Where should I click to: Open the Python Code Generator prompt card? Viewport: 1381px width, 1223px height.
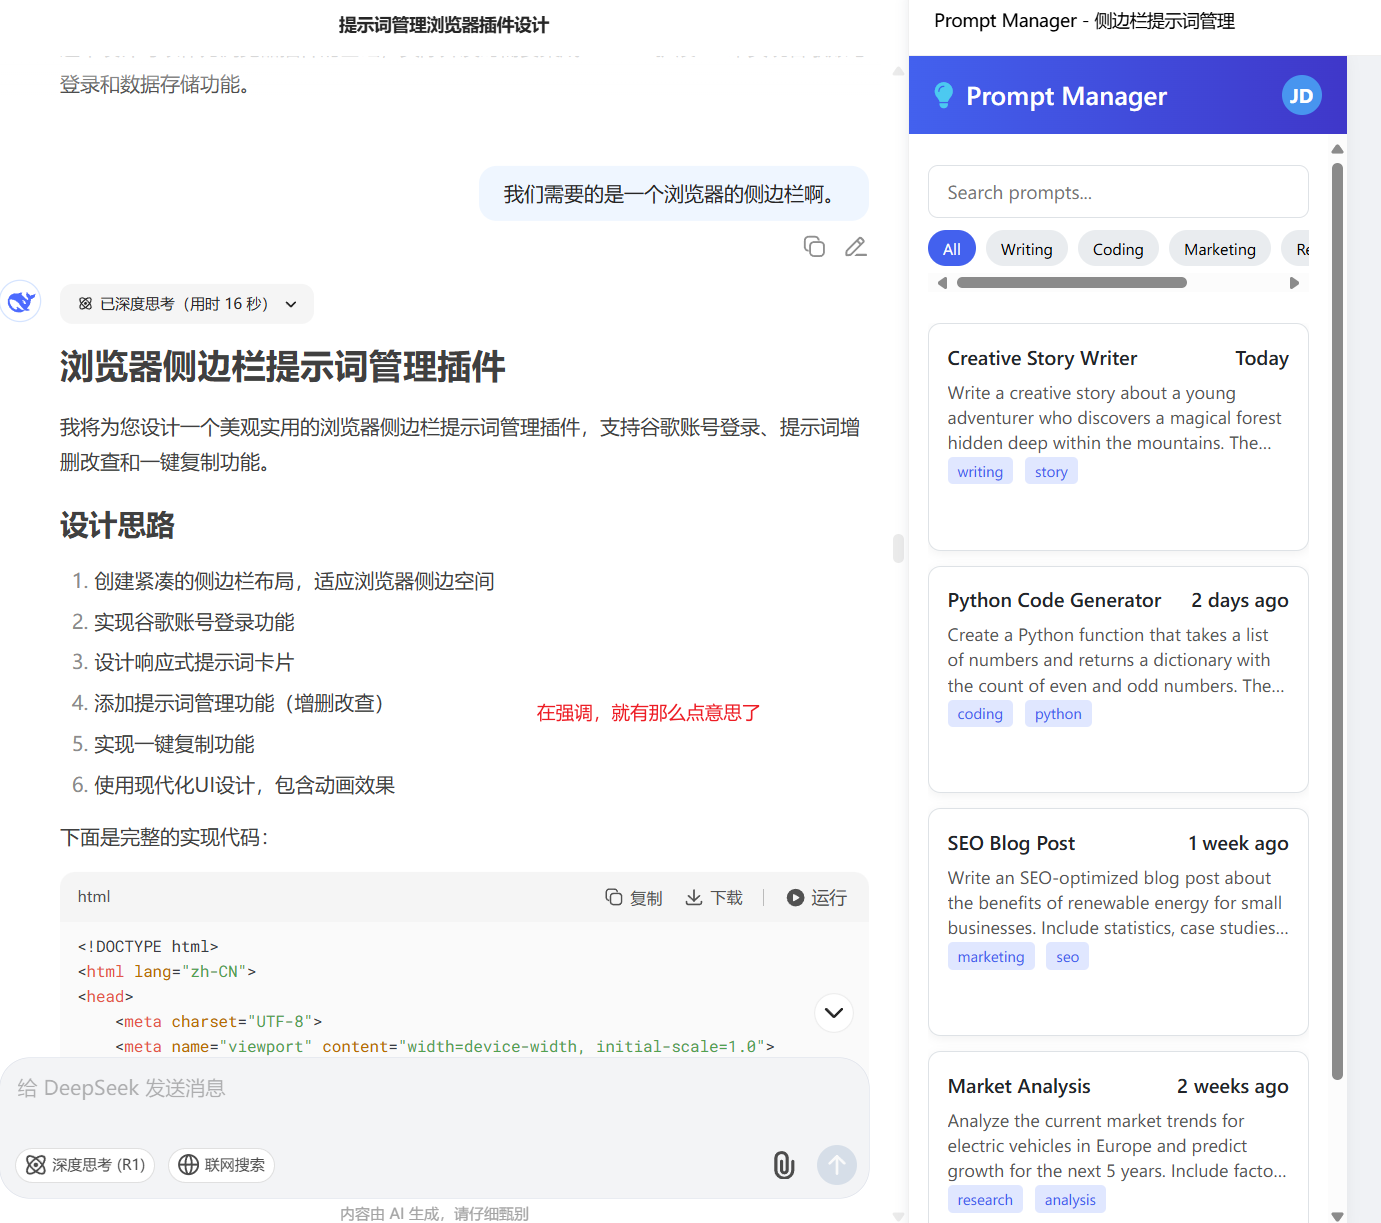pos(1118,680)
